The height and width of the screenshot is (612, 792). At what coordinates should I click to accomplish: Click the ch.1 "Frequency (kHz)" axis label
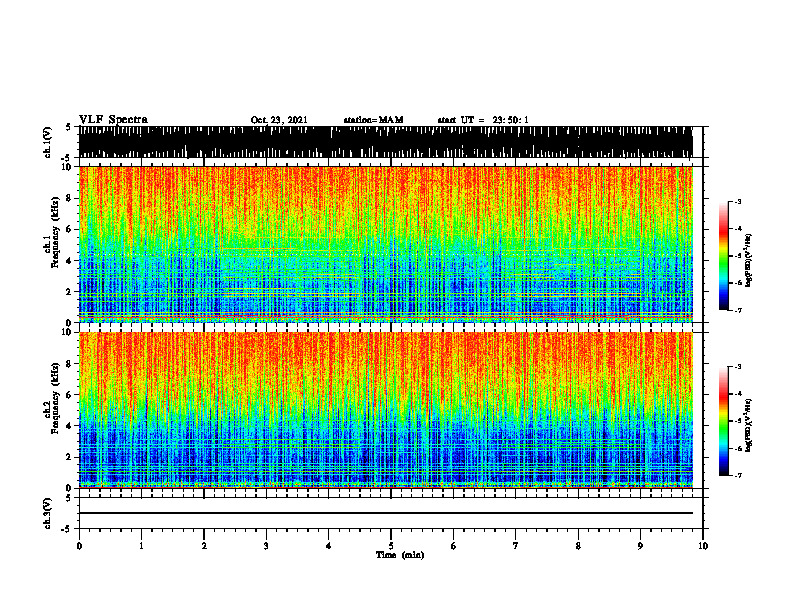55,232
